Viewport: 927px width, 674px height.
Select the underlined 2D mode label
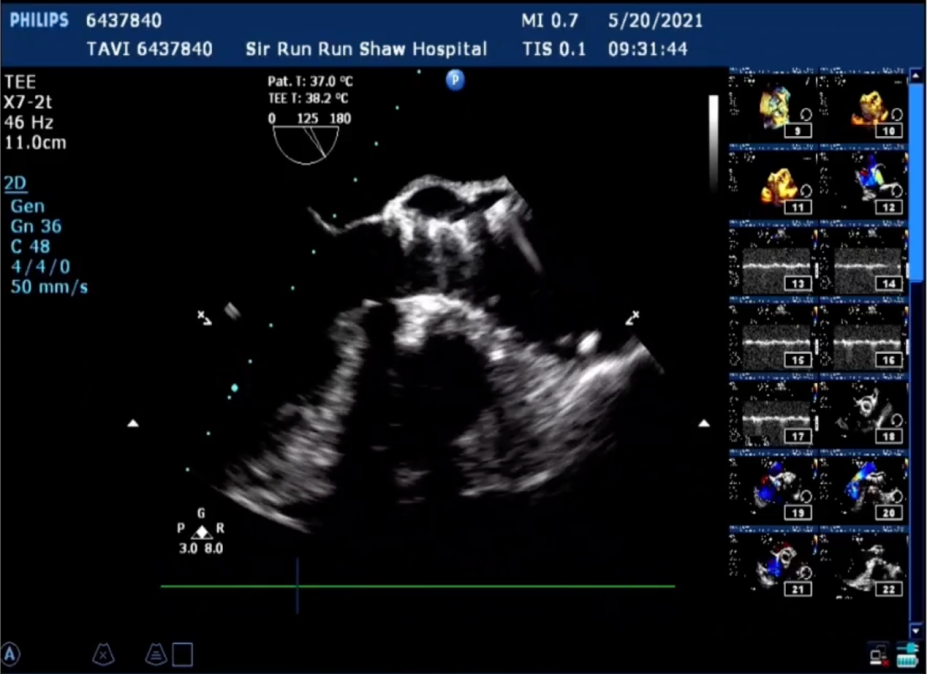pyautogui.click(x=16, y=184)
